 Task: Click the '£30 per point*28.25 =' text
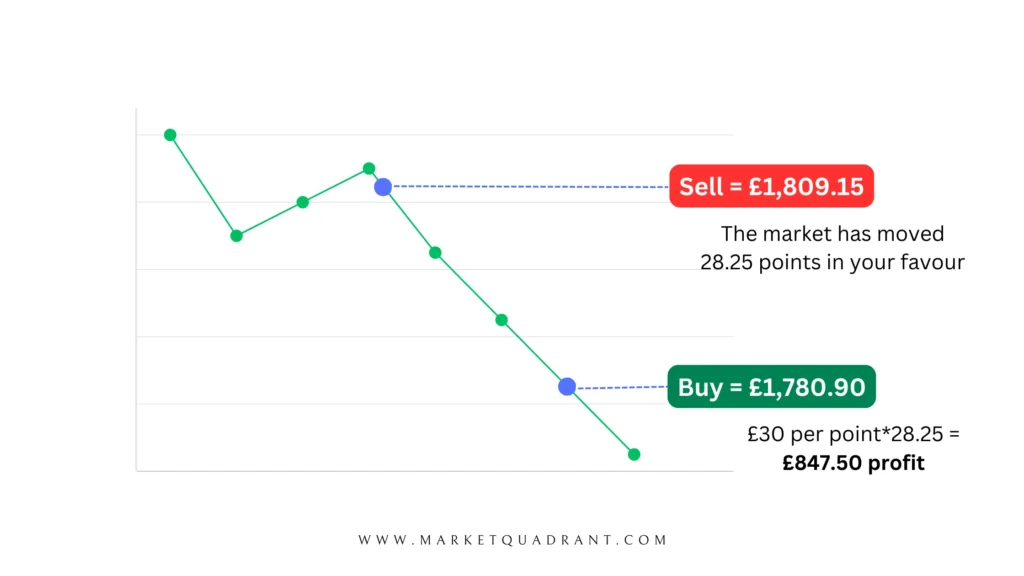[854, 434]
